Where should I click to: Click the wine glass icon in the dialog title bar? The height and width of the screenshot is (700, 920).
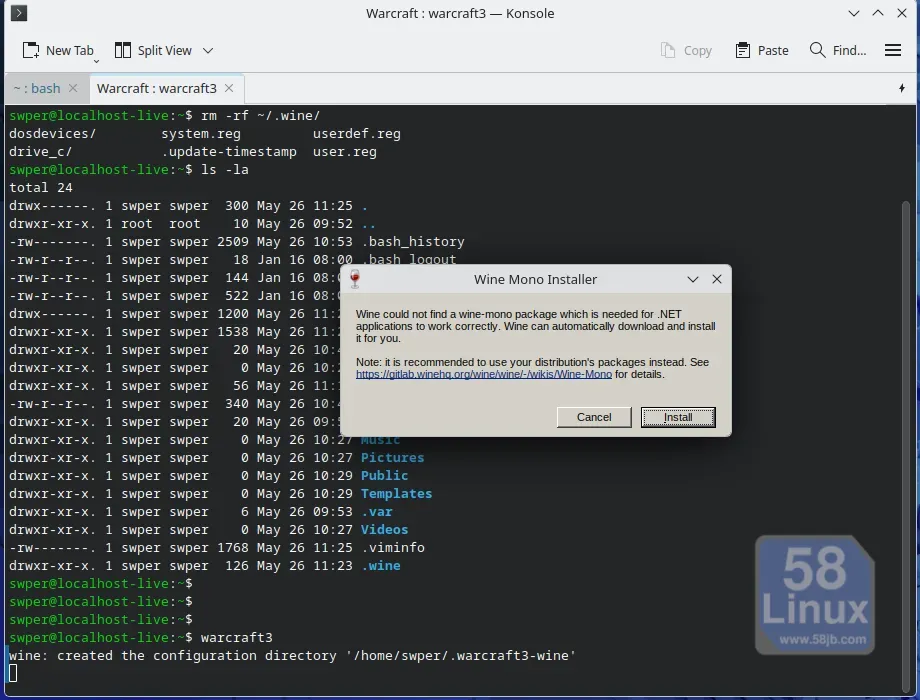(355, 279)
